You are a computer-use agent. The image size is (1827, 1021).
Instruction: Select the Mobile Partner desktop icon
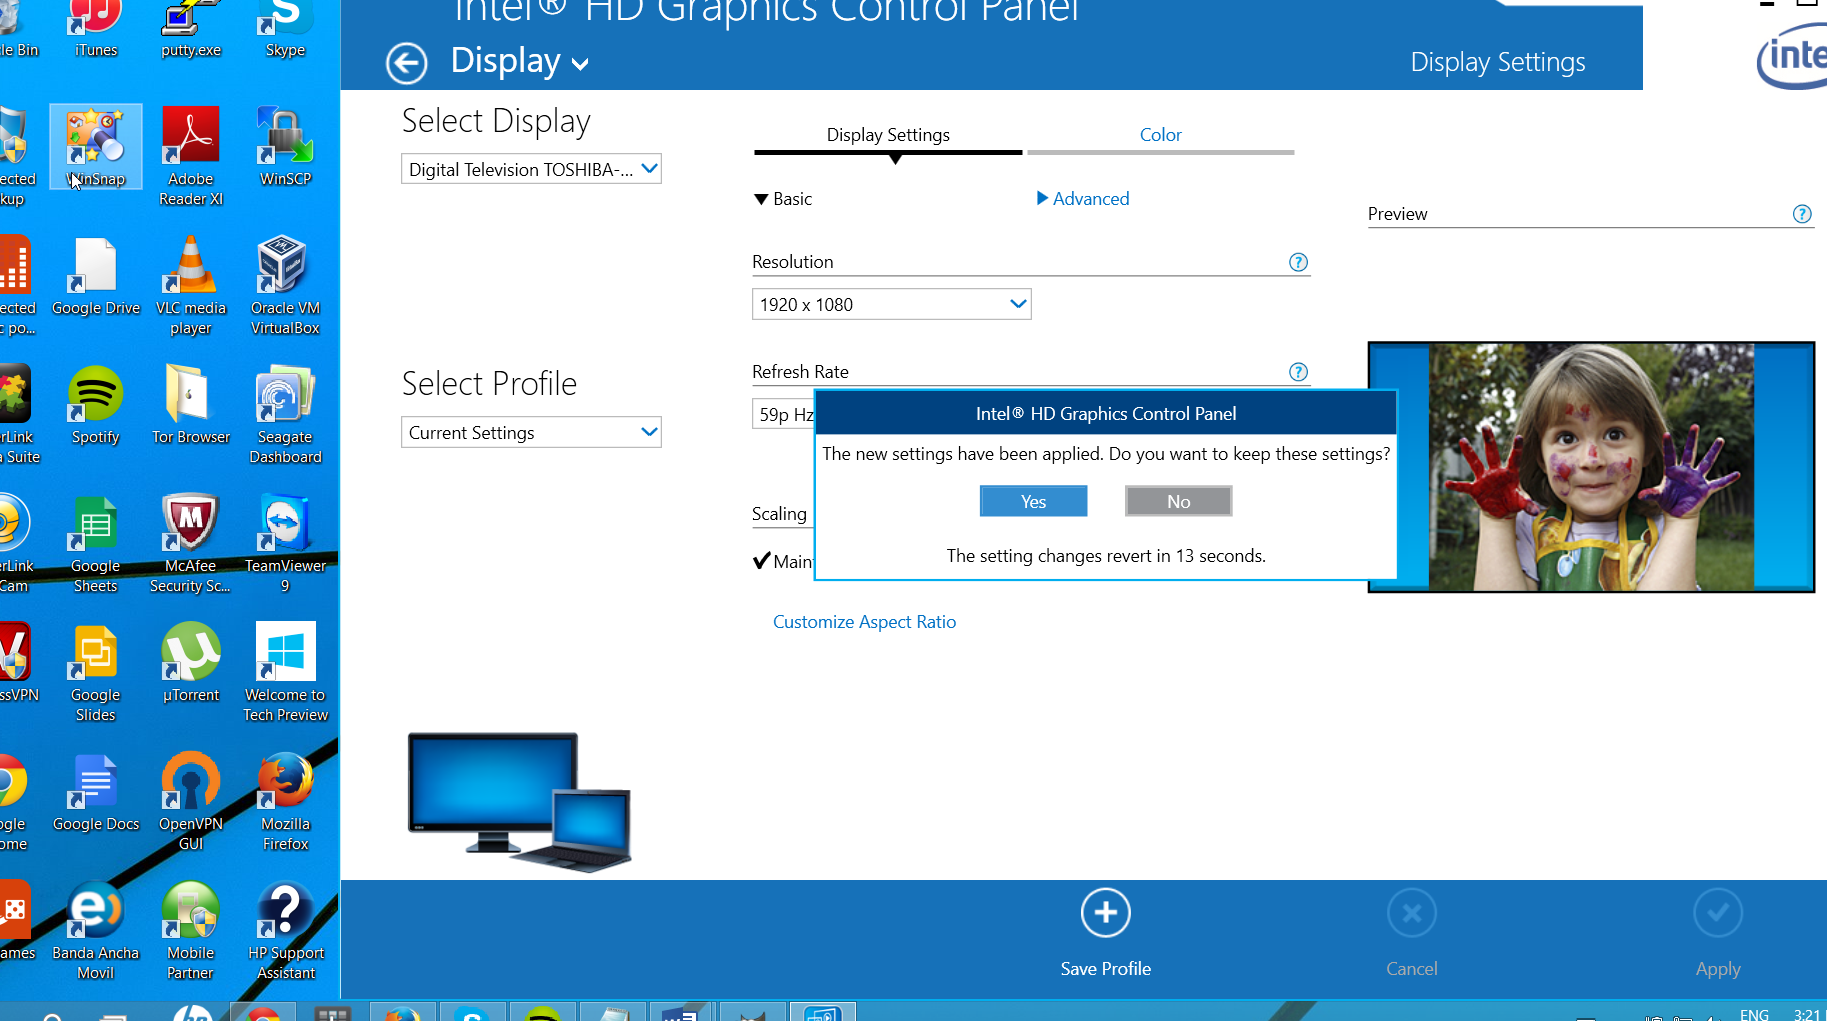point(191,930)
